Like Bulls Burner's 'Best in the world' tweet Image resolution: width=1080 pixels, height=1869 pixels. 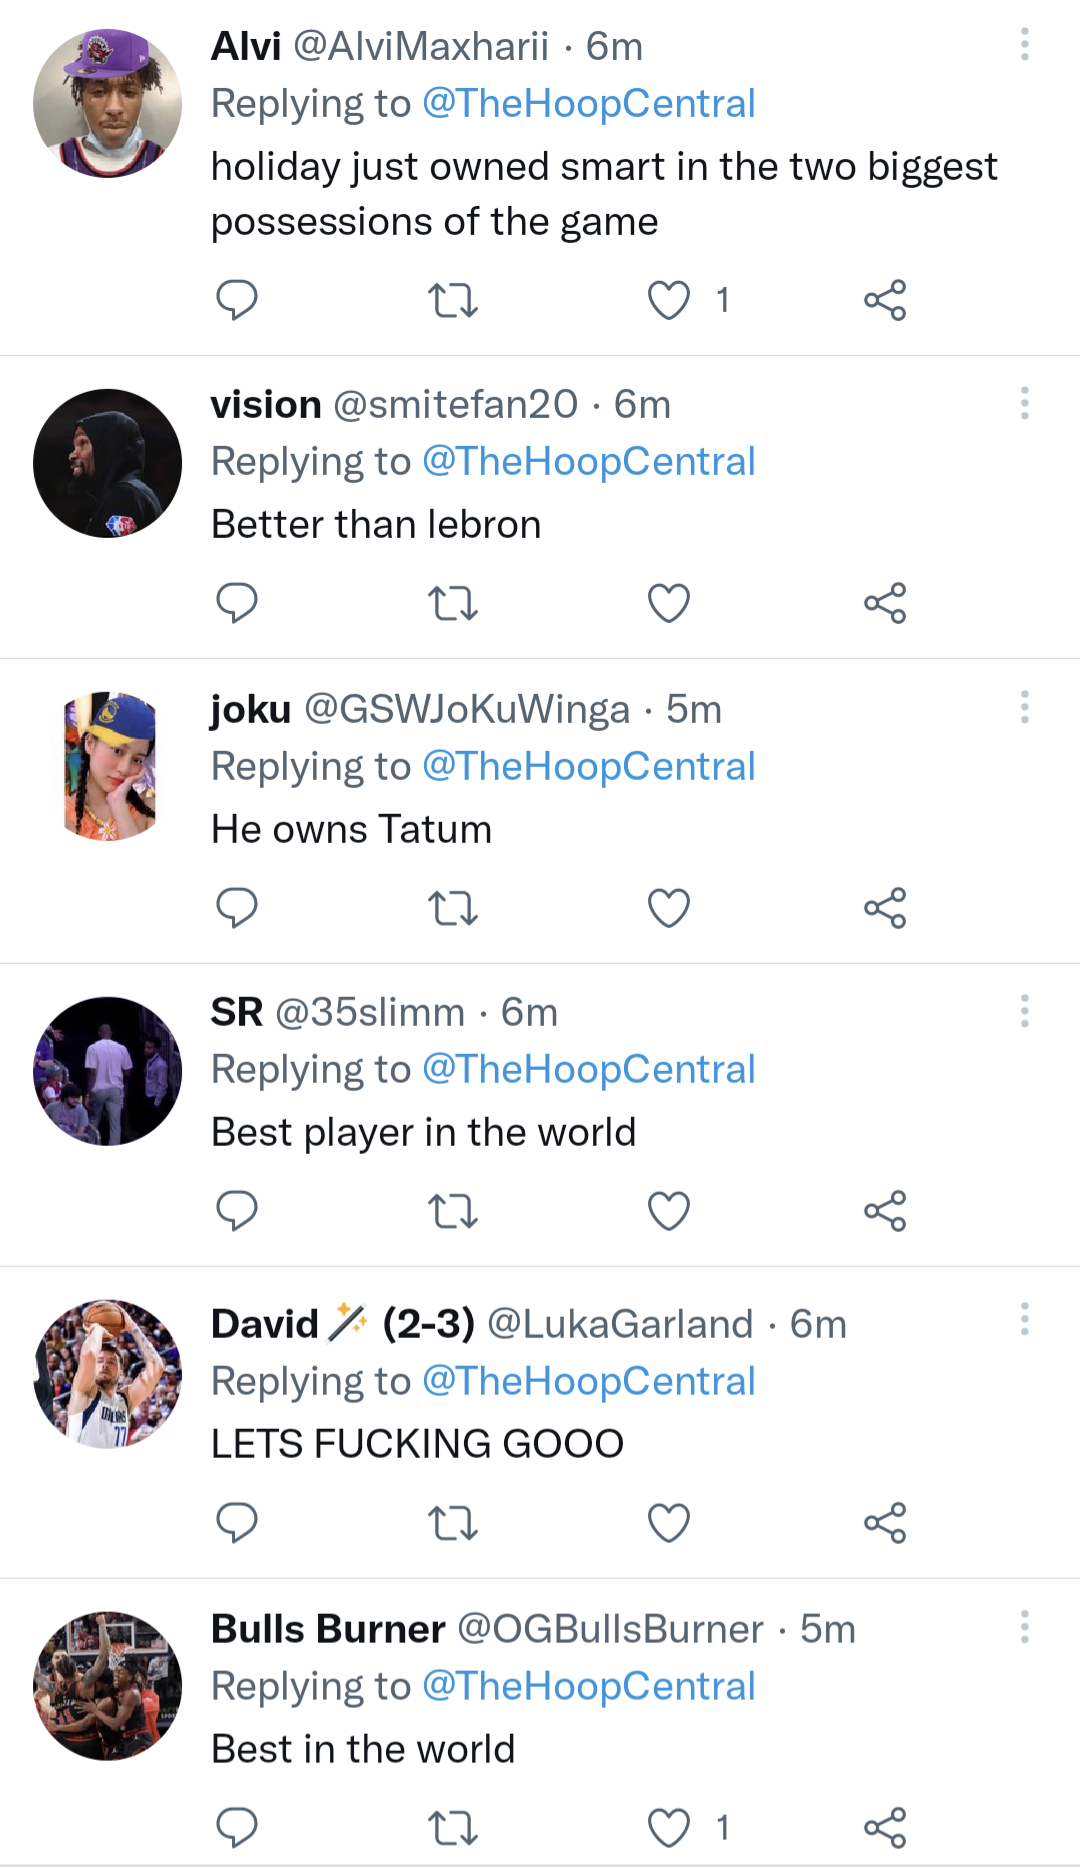[669, 1828]
